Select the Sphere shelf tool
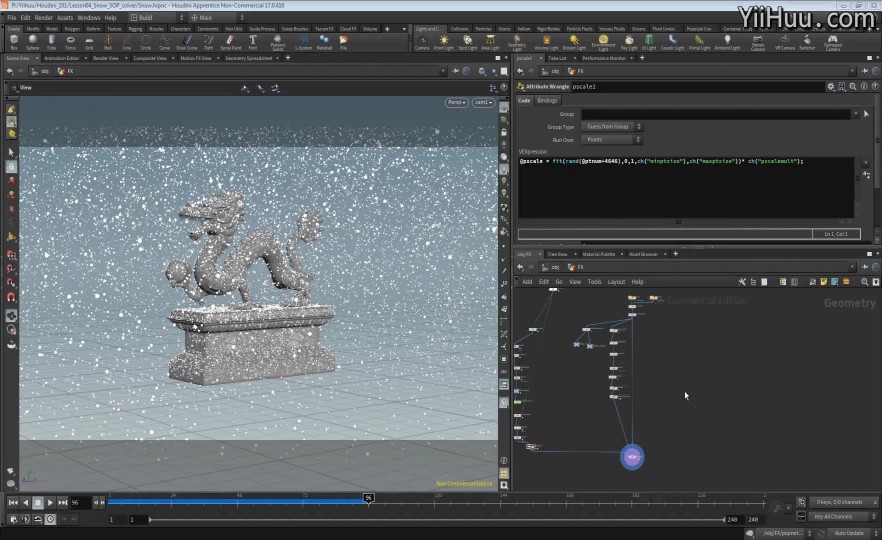The width and height of the screenshot is (882, 540). click(33, 42)
